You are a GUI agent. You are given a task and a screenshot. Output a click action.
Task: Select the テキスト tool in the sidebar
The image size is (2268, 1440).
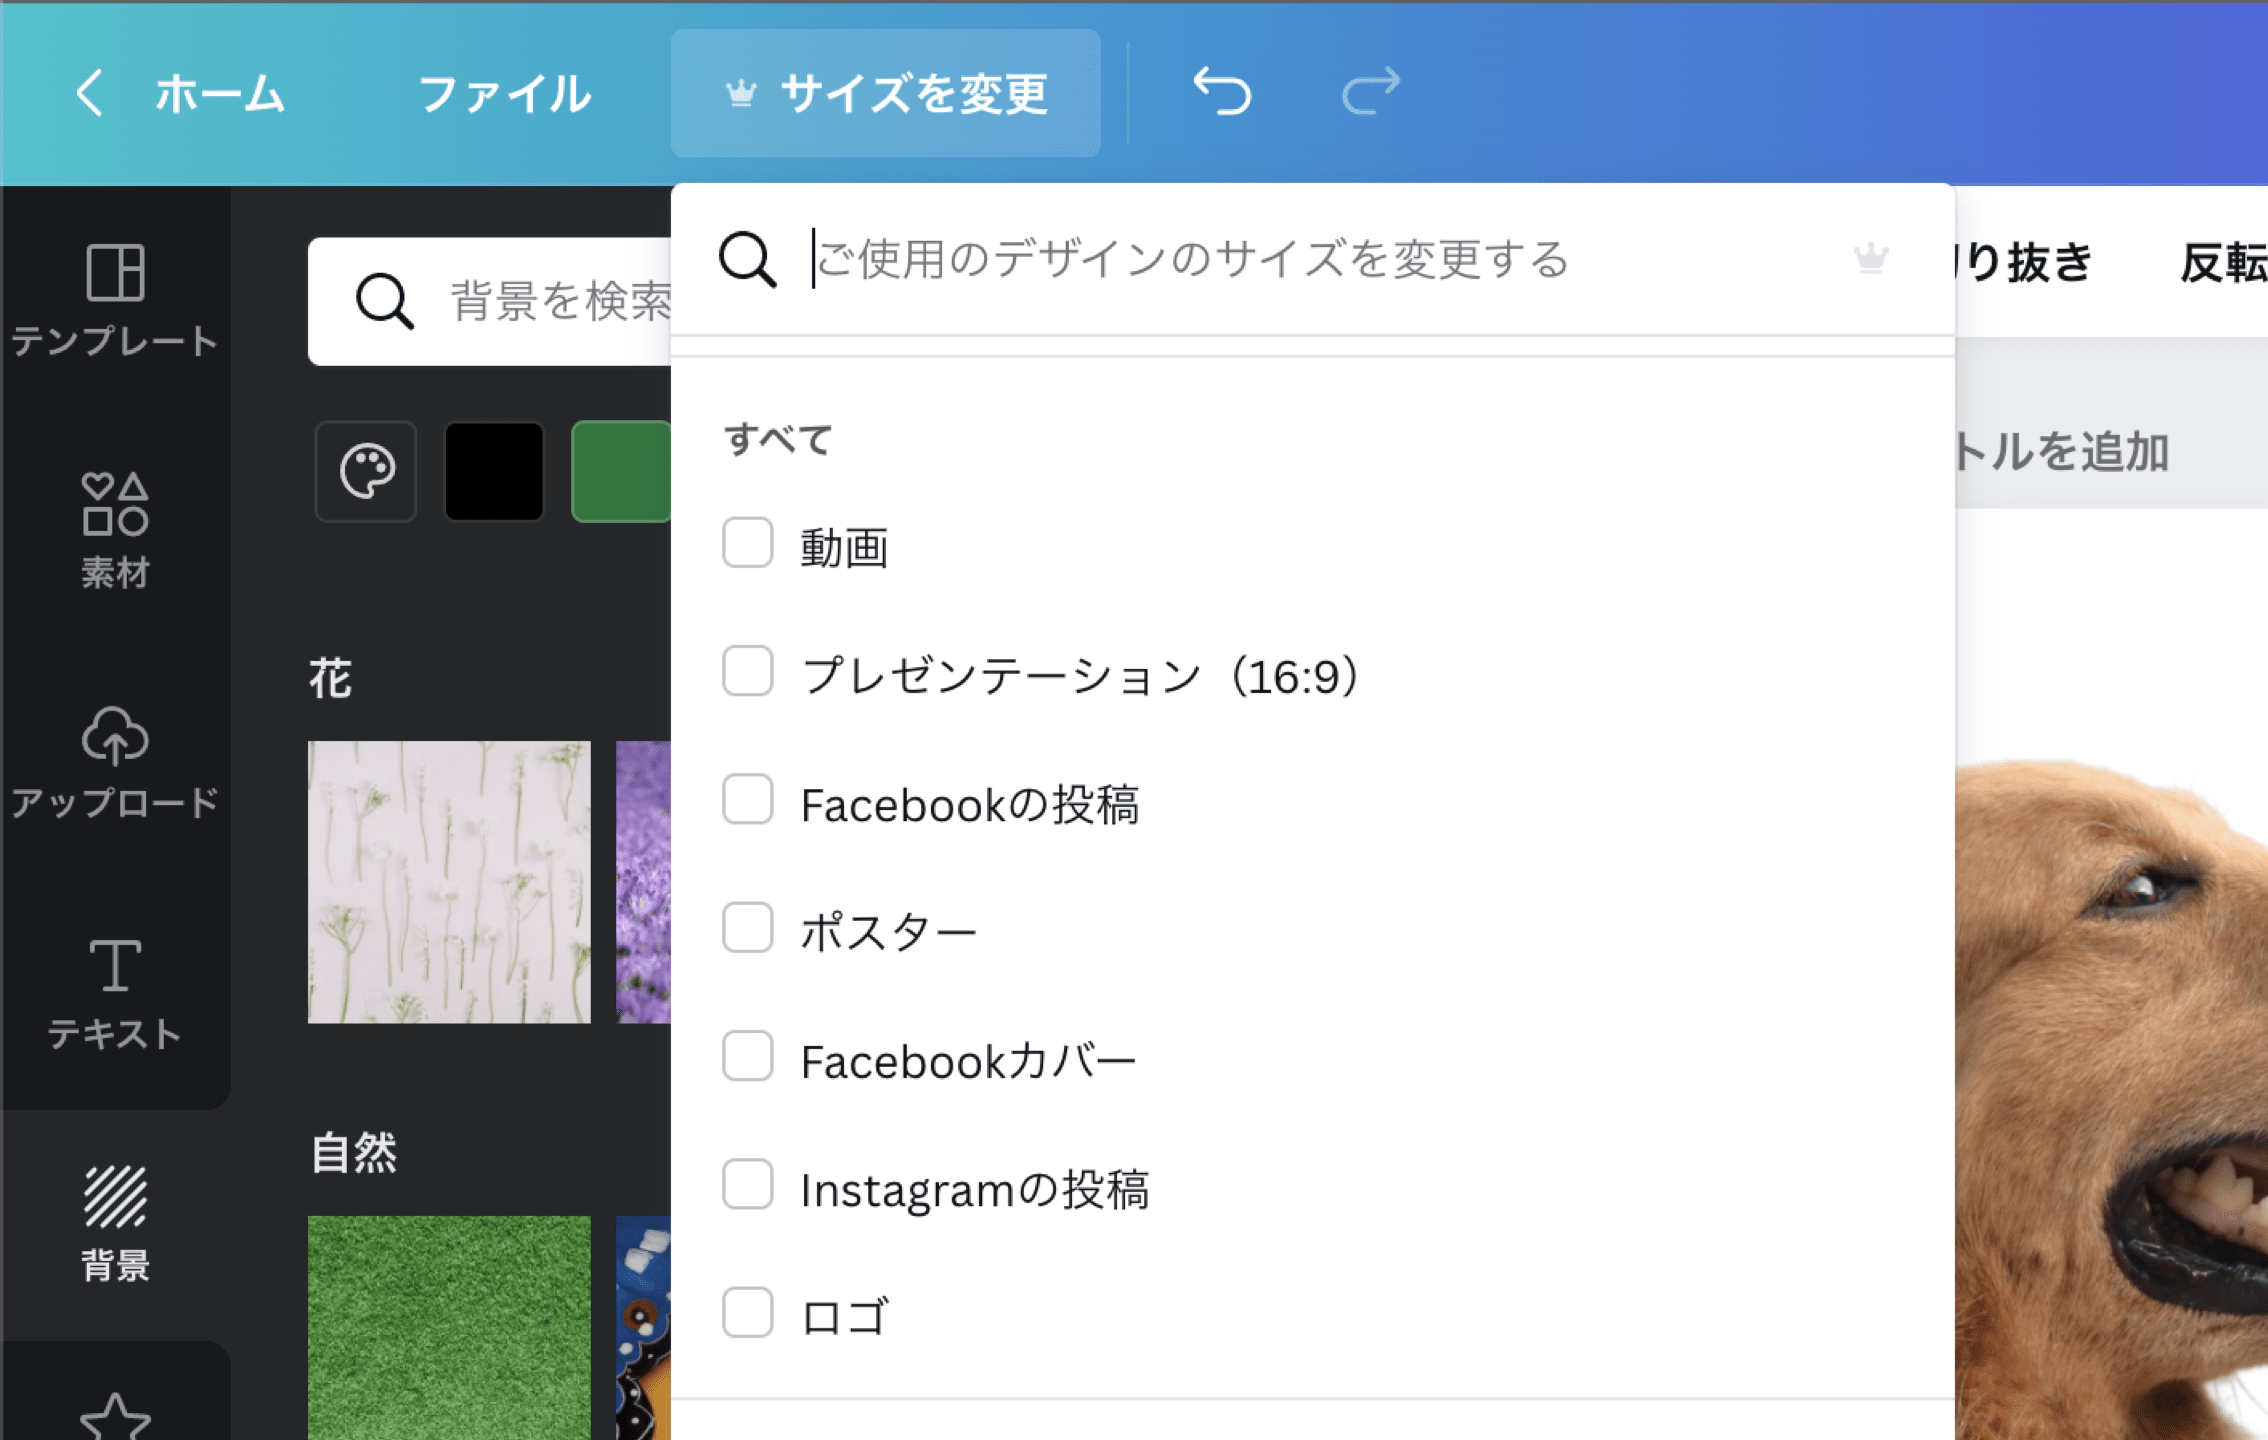(x=114, y=990)
